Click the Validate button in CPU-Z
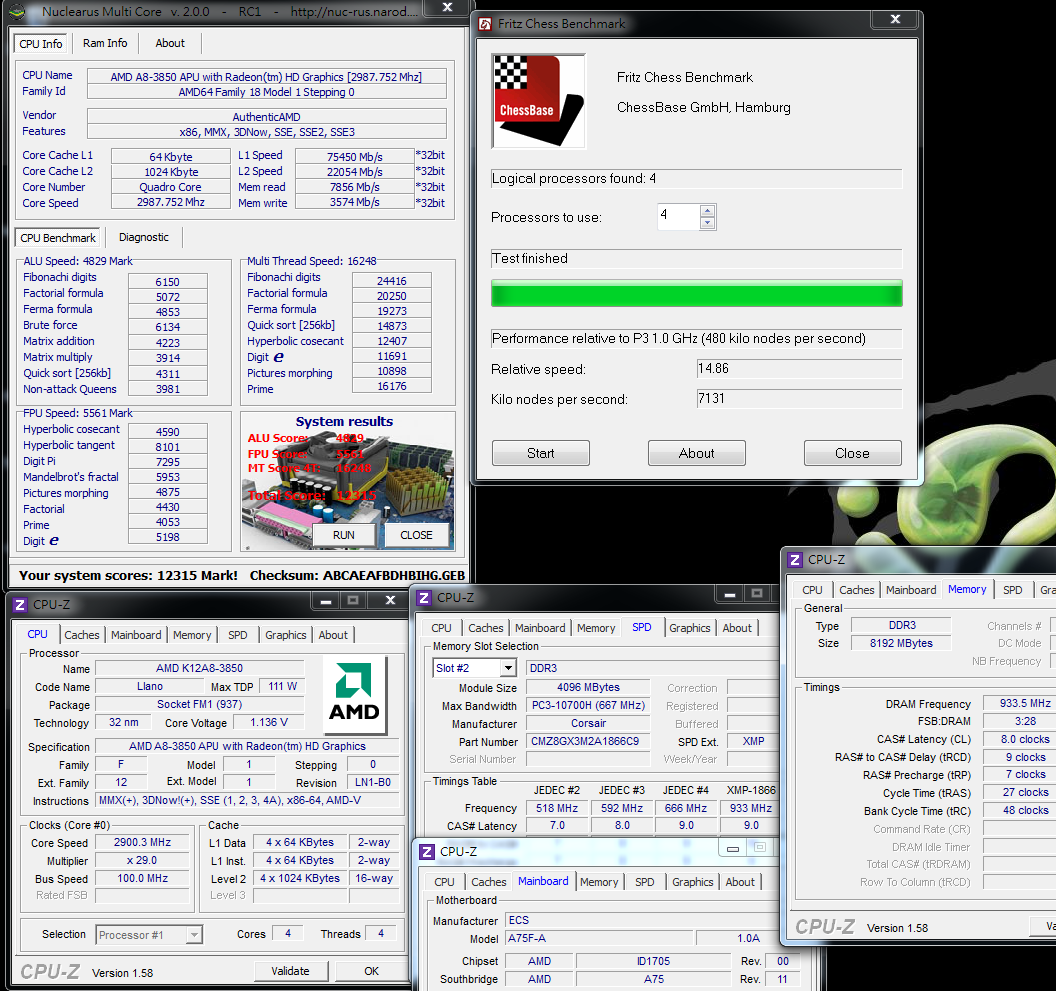This screenshot has height=991, width=1056. tap(290, 971)
